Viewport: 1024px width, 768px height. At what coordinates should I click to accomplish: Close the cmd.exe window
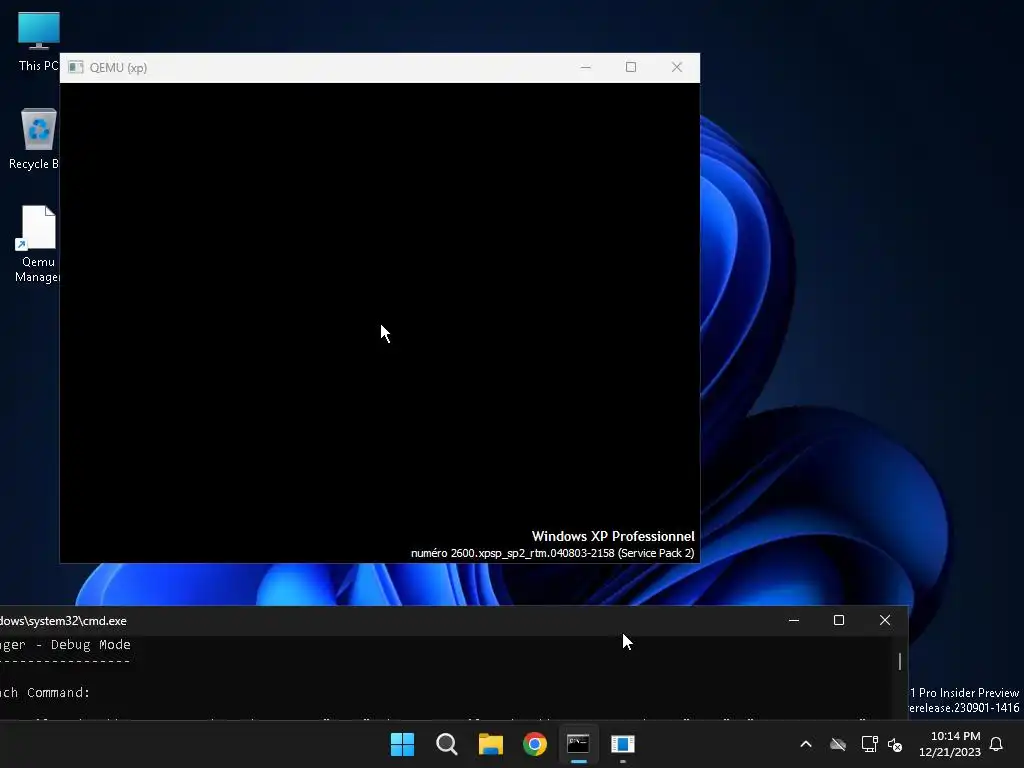point(885,620)
